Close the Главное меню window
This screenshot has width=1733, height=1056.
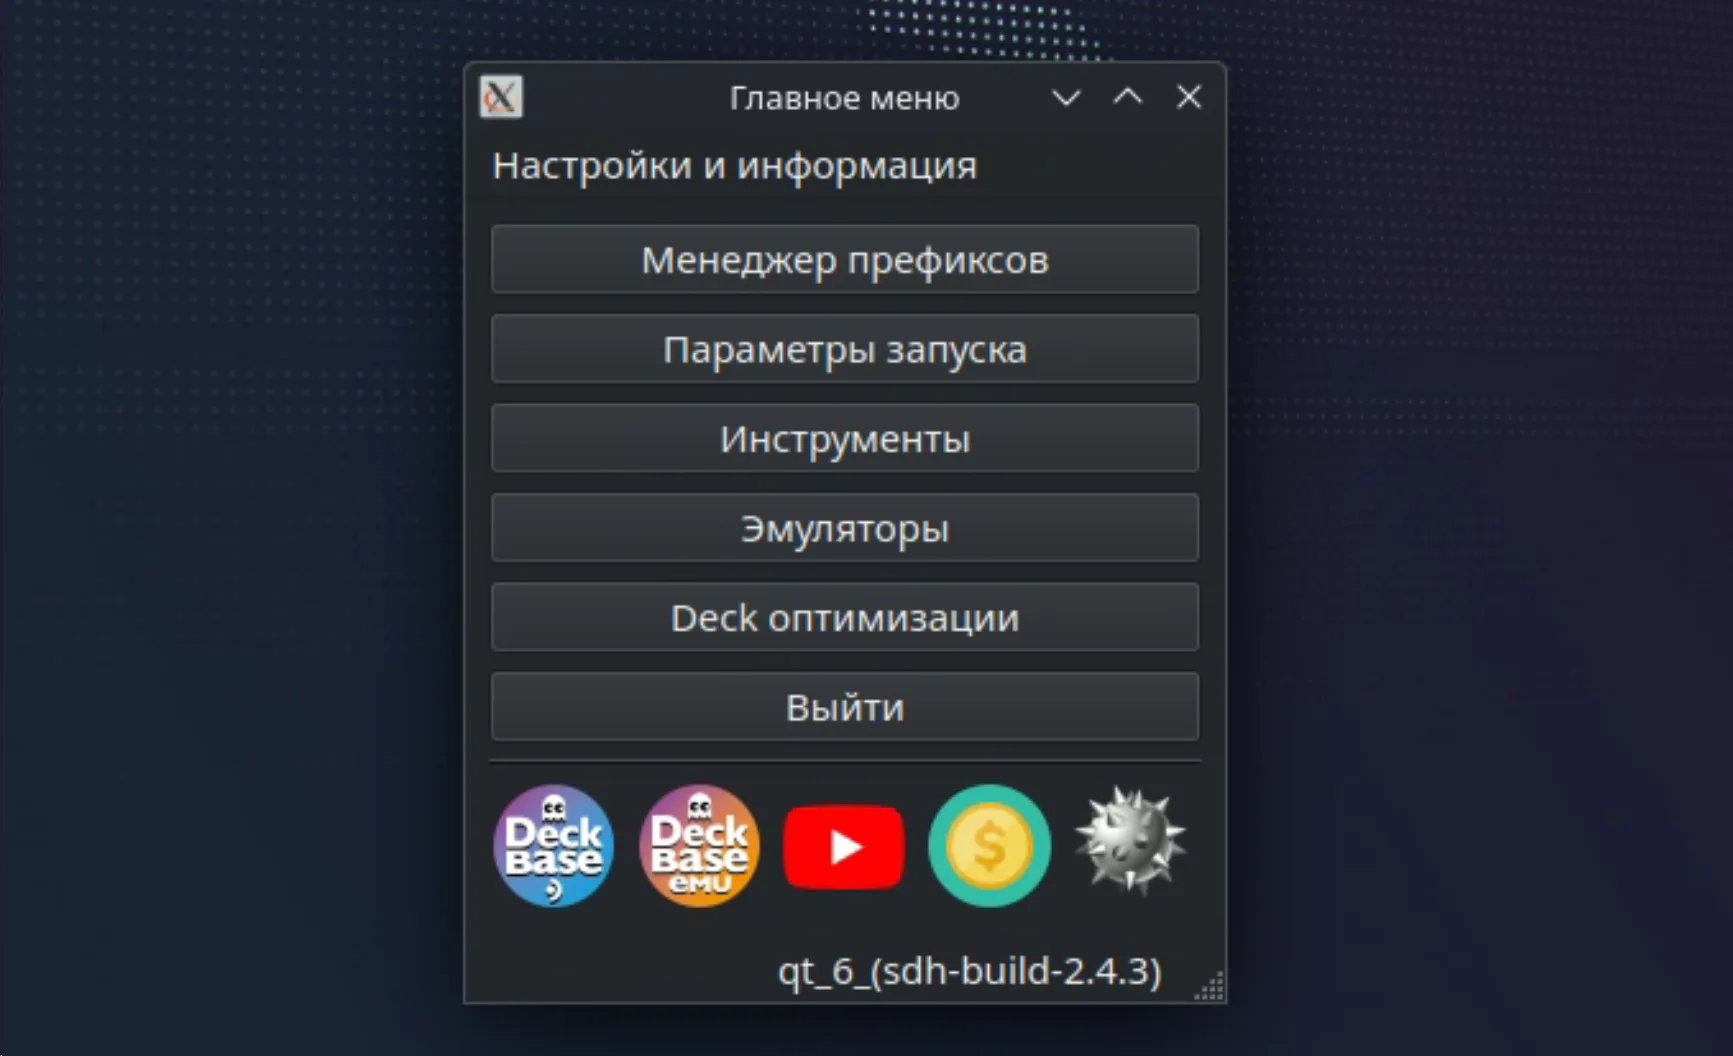click(x=1189, y=97)
